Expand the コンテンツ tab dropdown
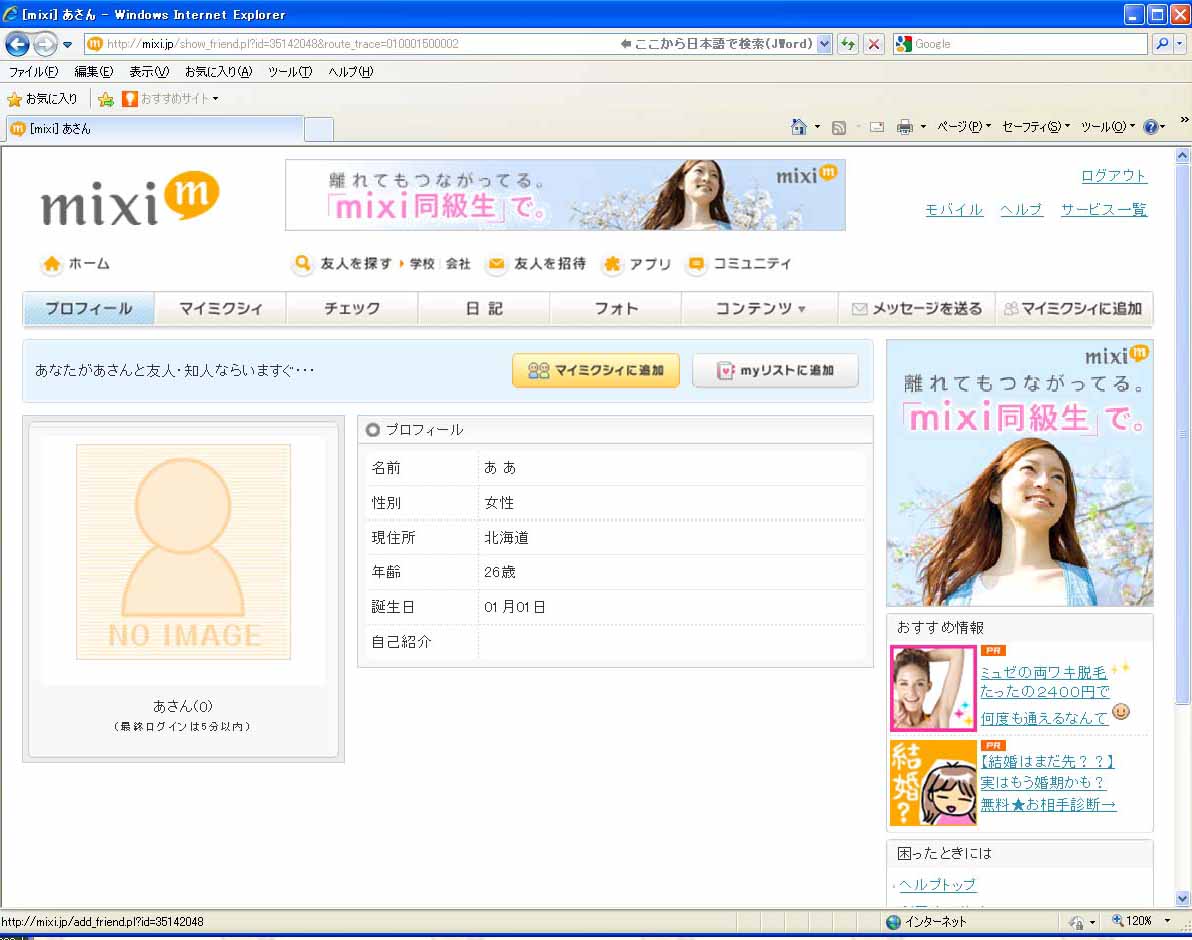The height and width of the screenshot is (940, 1192). coord(760,309)
